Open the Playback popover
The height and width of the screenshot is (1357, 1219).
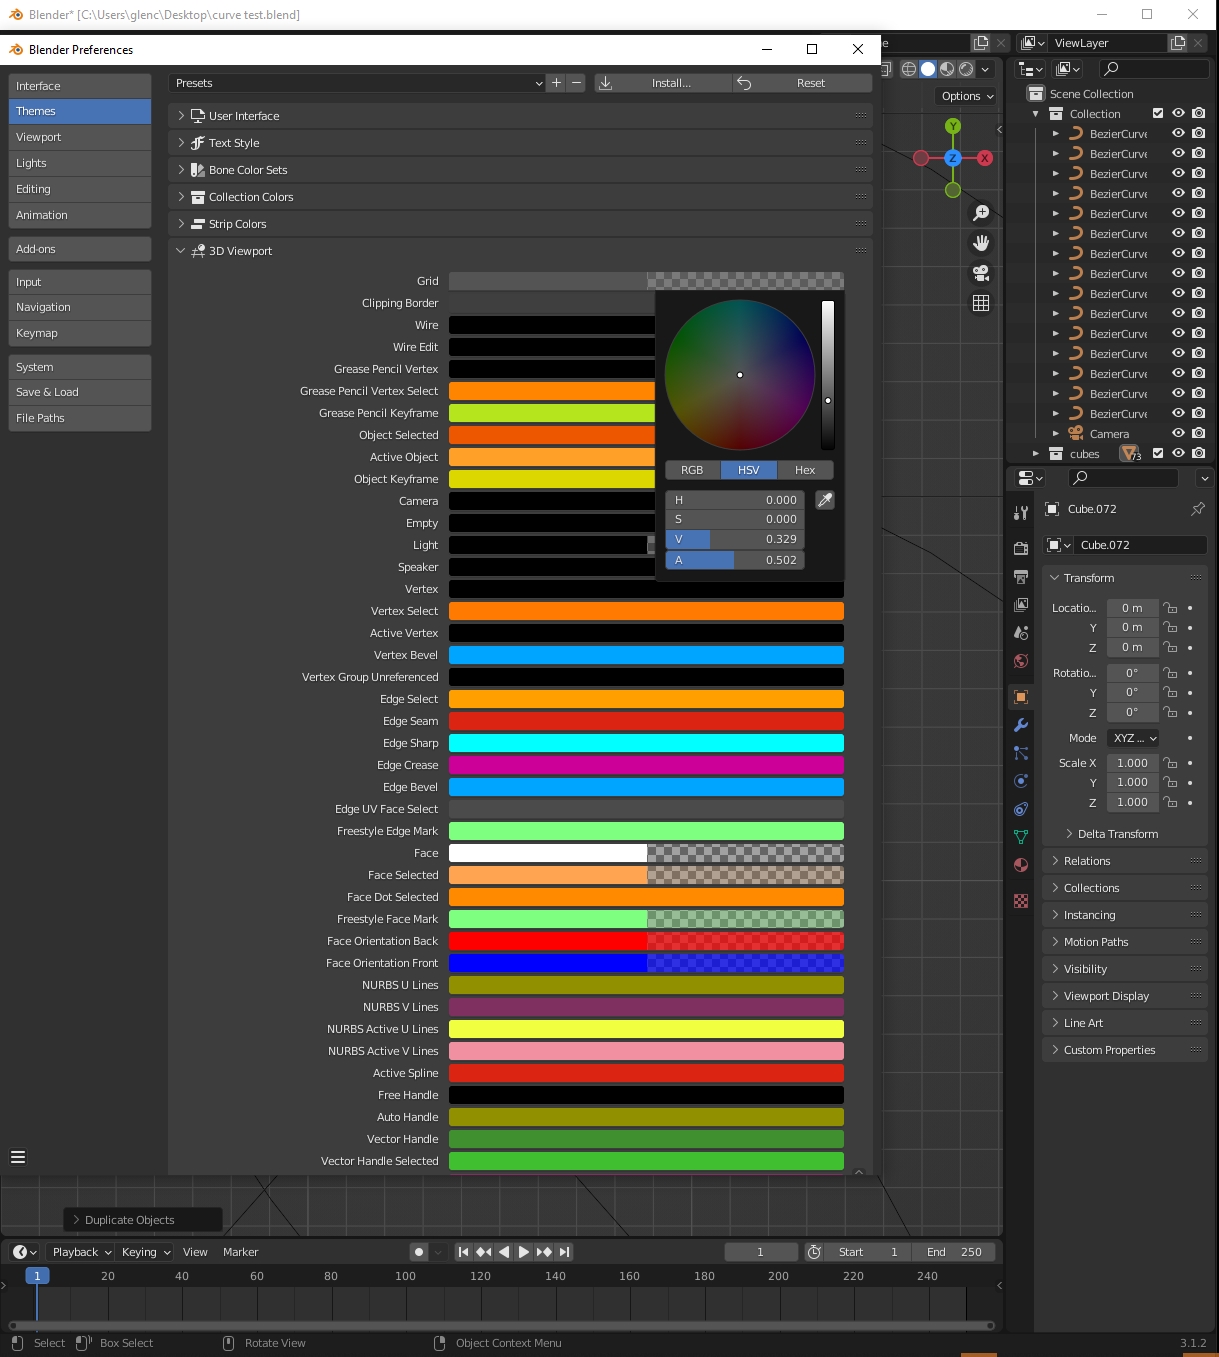[80, 1252]
